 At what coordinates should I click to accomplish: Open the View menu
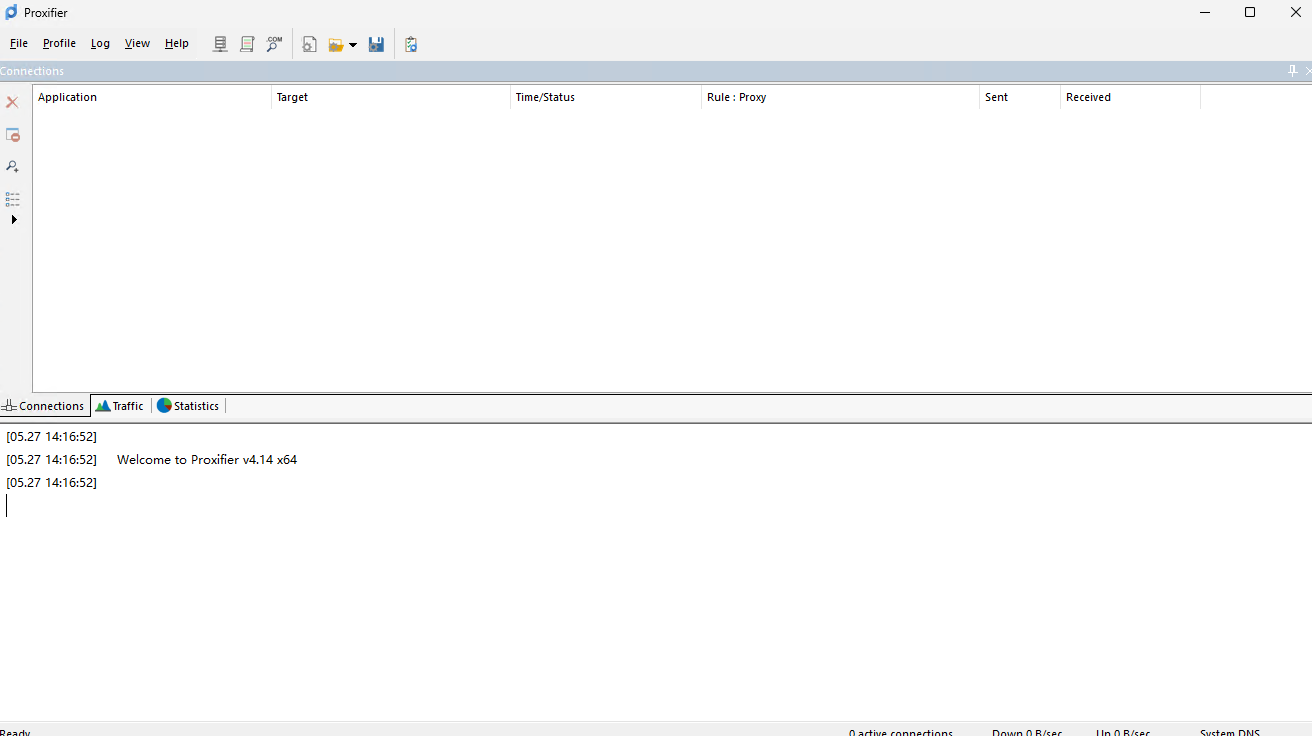click(x=137, y=44)
